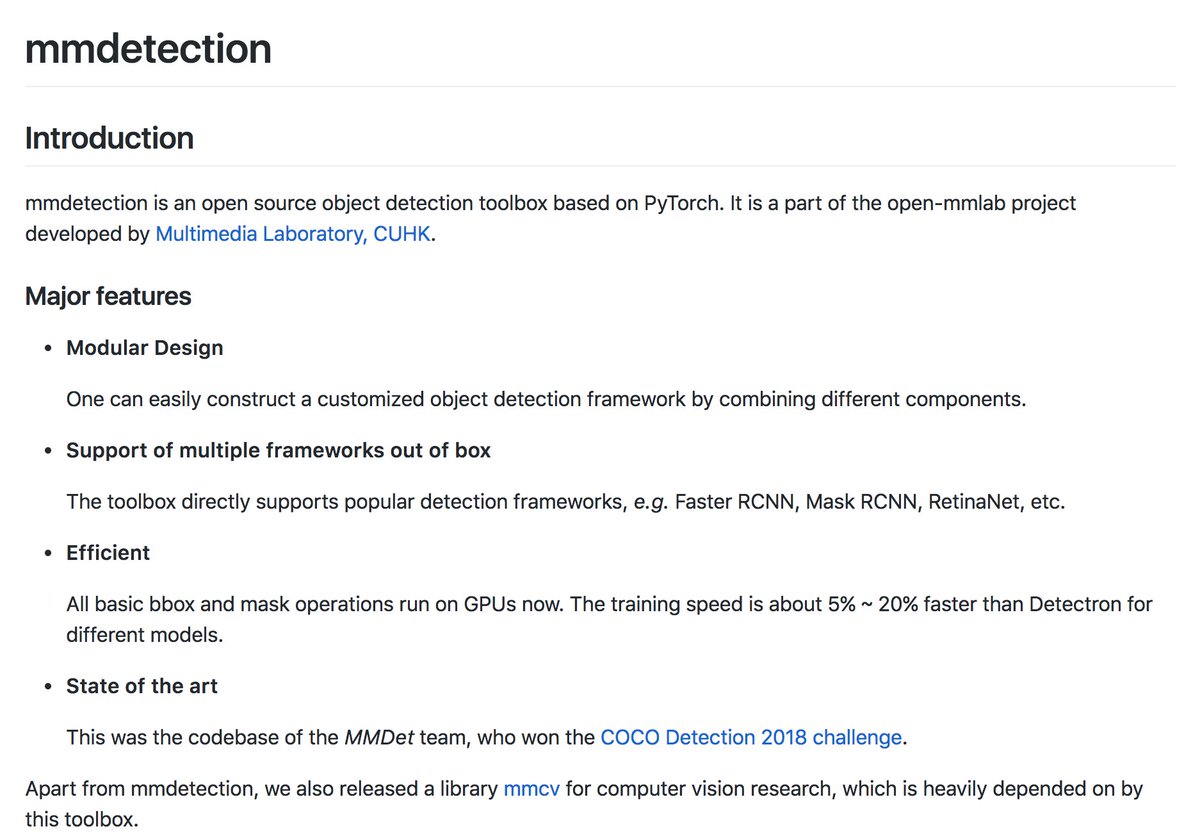Click the Faster RCNN framework name
Image resolution: width=1200 pixels, height=838 pixels.
click(734, 502)
